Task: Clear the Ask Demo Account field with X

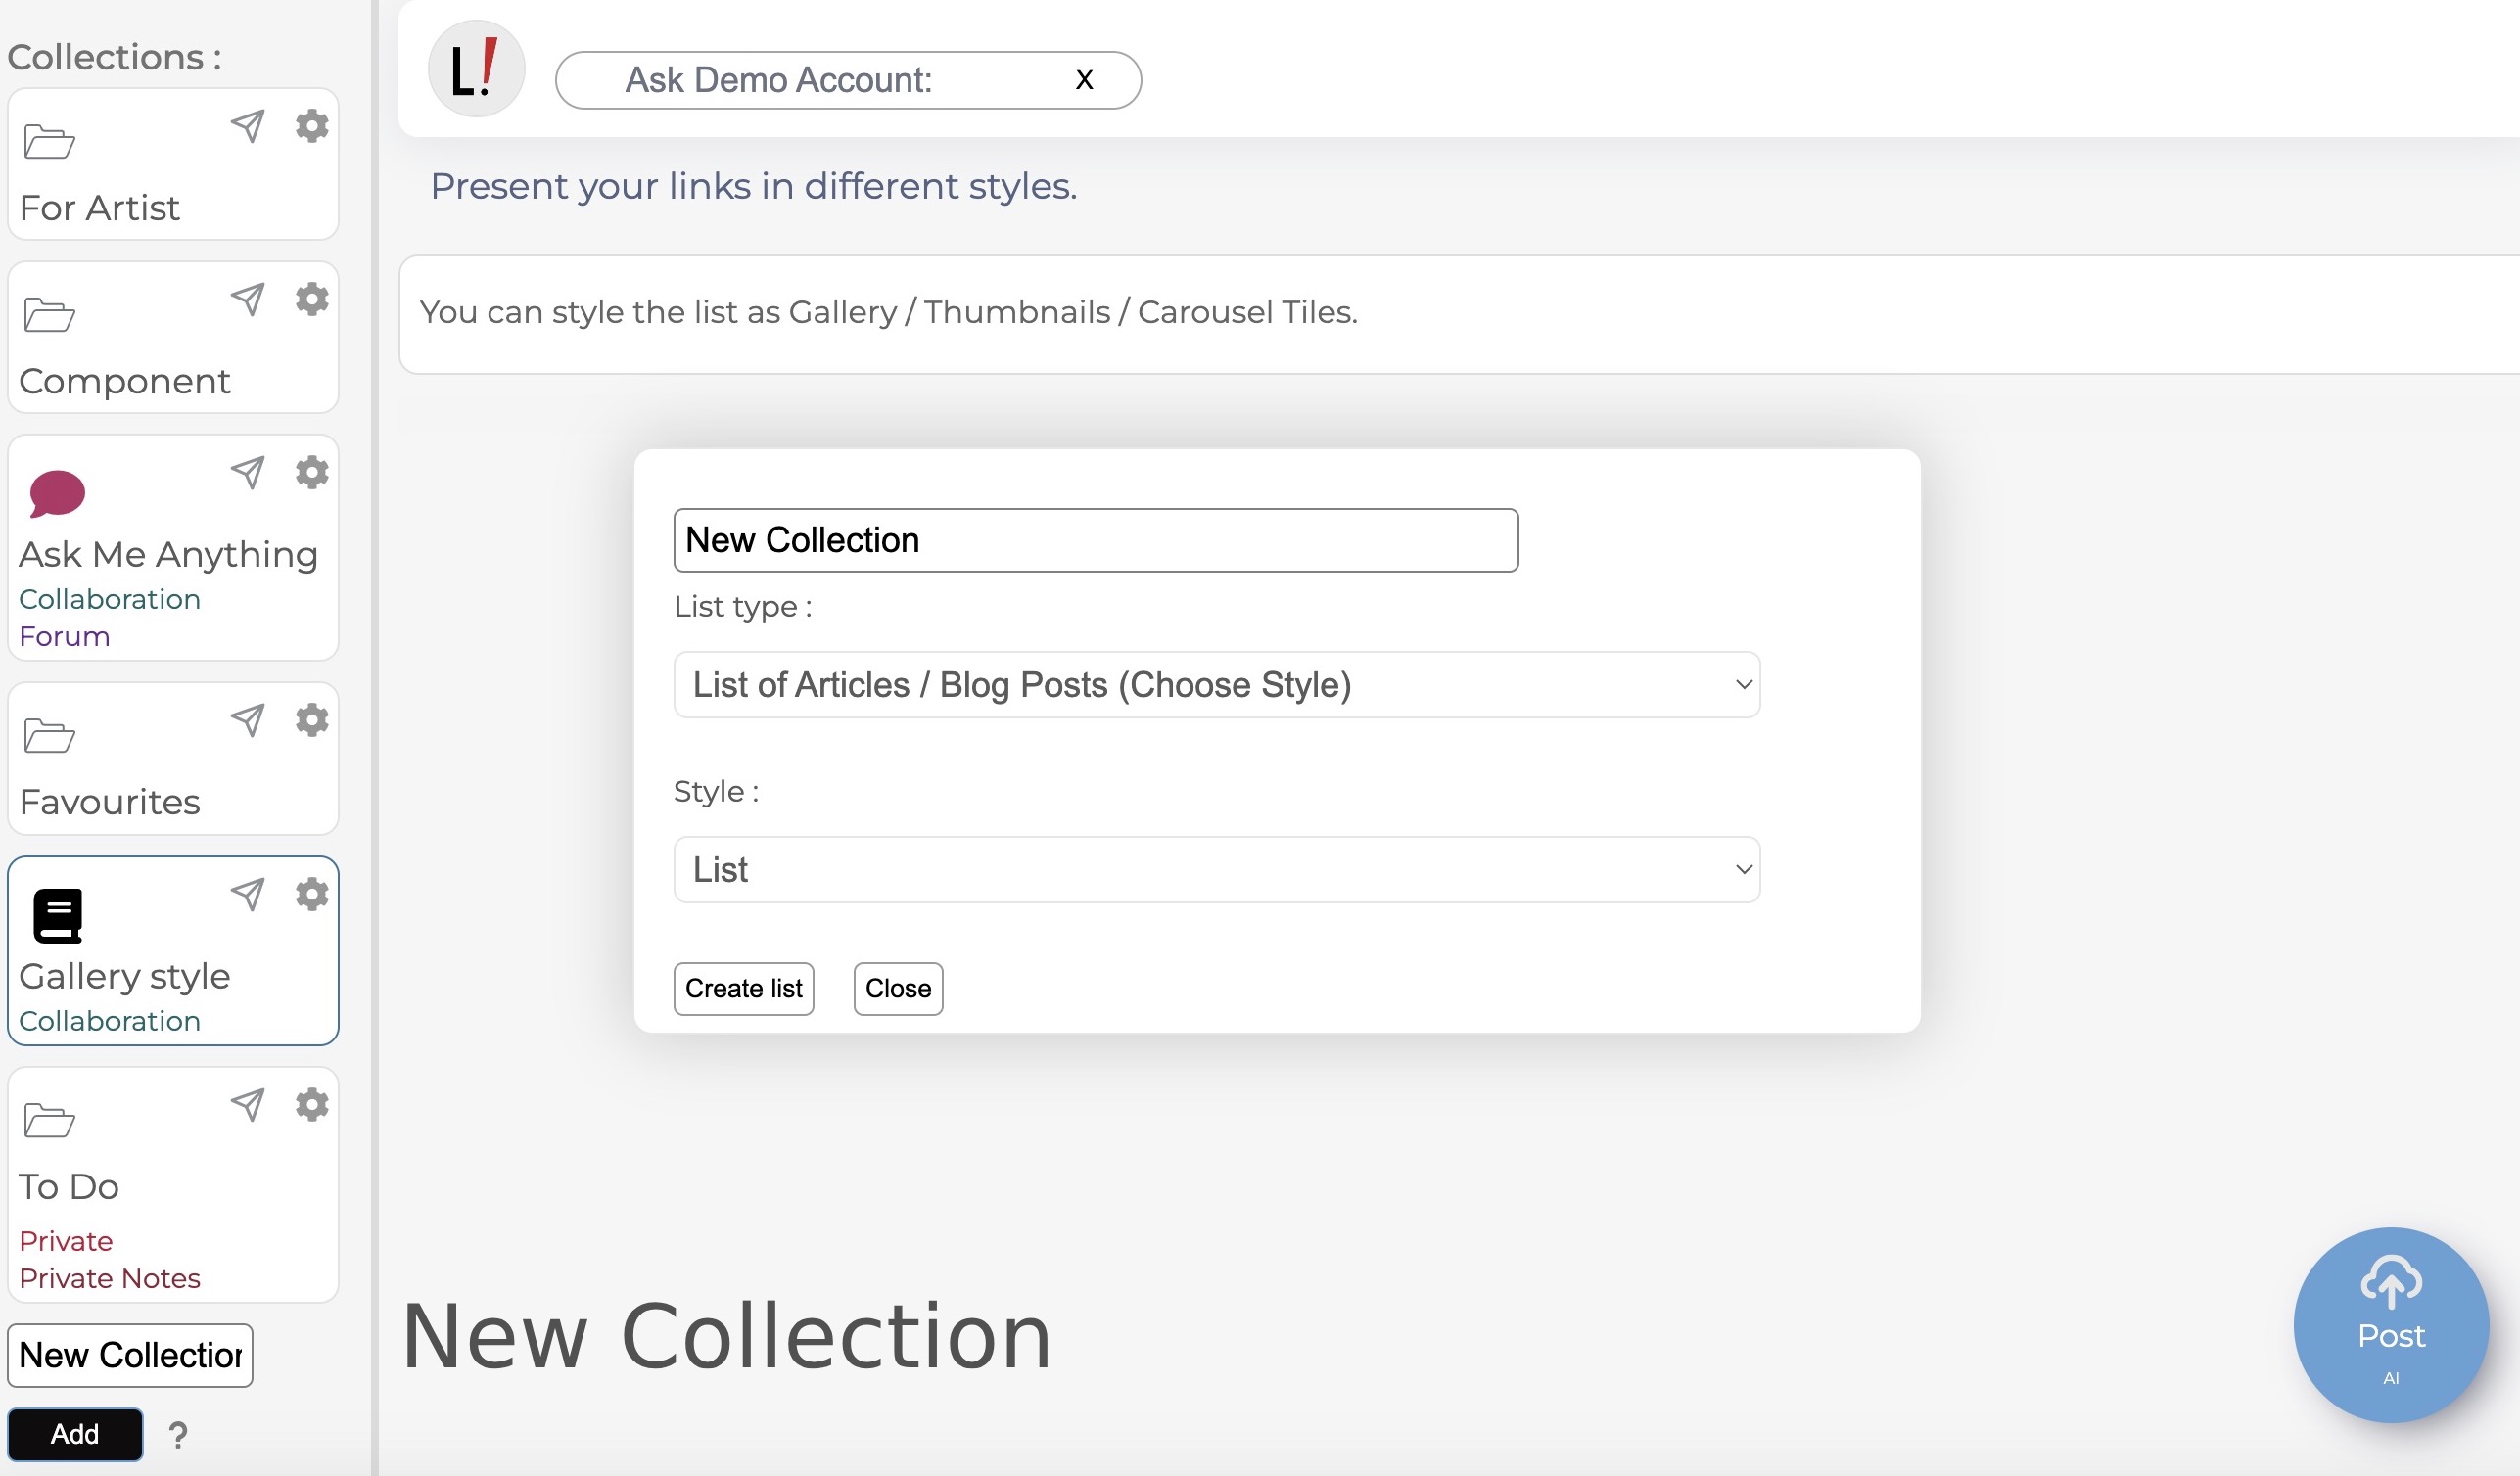Action: 1084,79
